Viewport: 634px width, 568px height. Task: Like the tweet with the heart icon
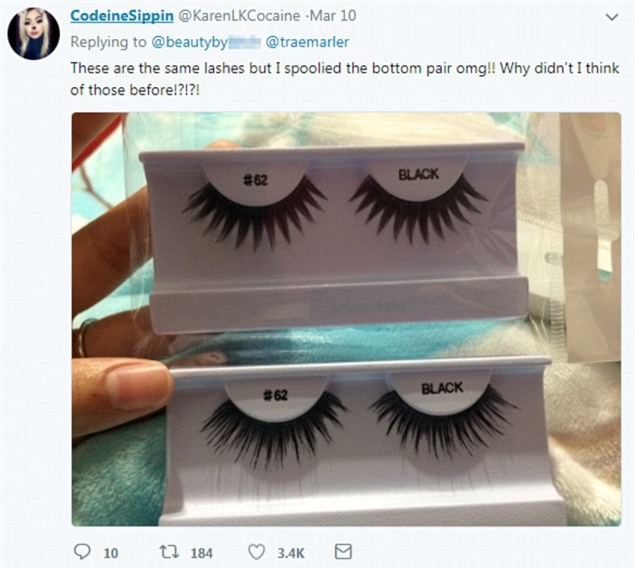coord(257,551)
